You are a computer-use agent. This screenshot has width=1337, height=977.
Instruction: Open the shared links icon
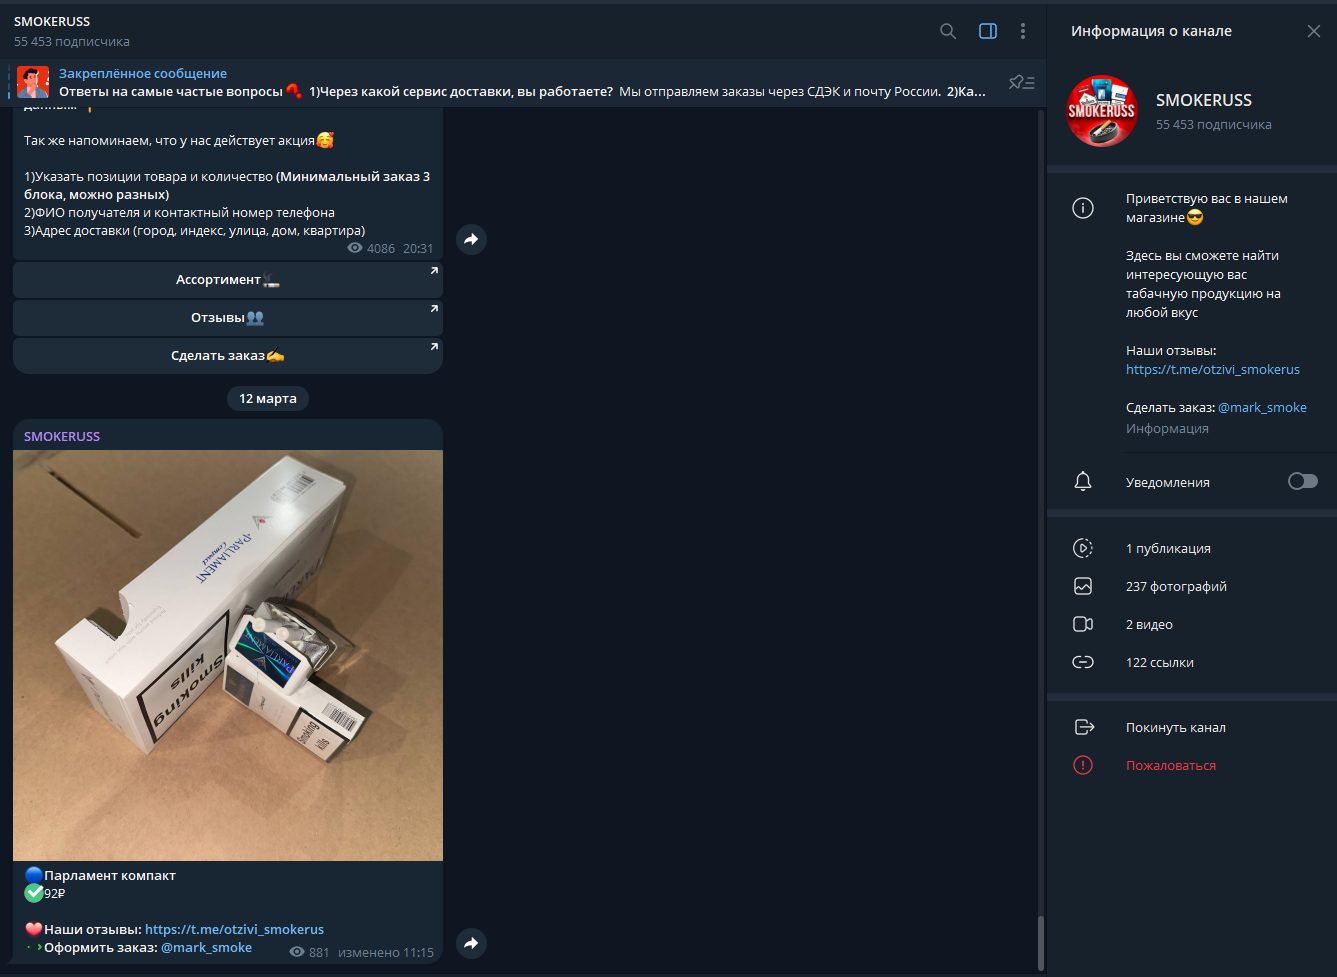(1083, 662)
